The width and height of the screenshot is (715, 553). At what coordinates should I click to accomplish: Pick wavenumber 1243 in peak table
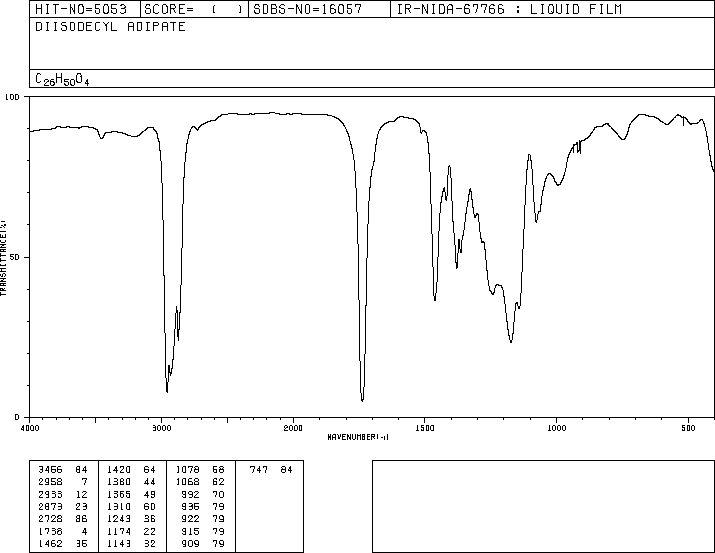click(119, 519)
